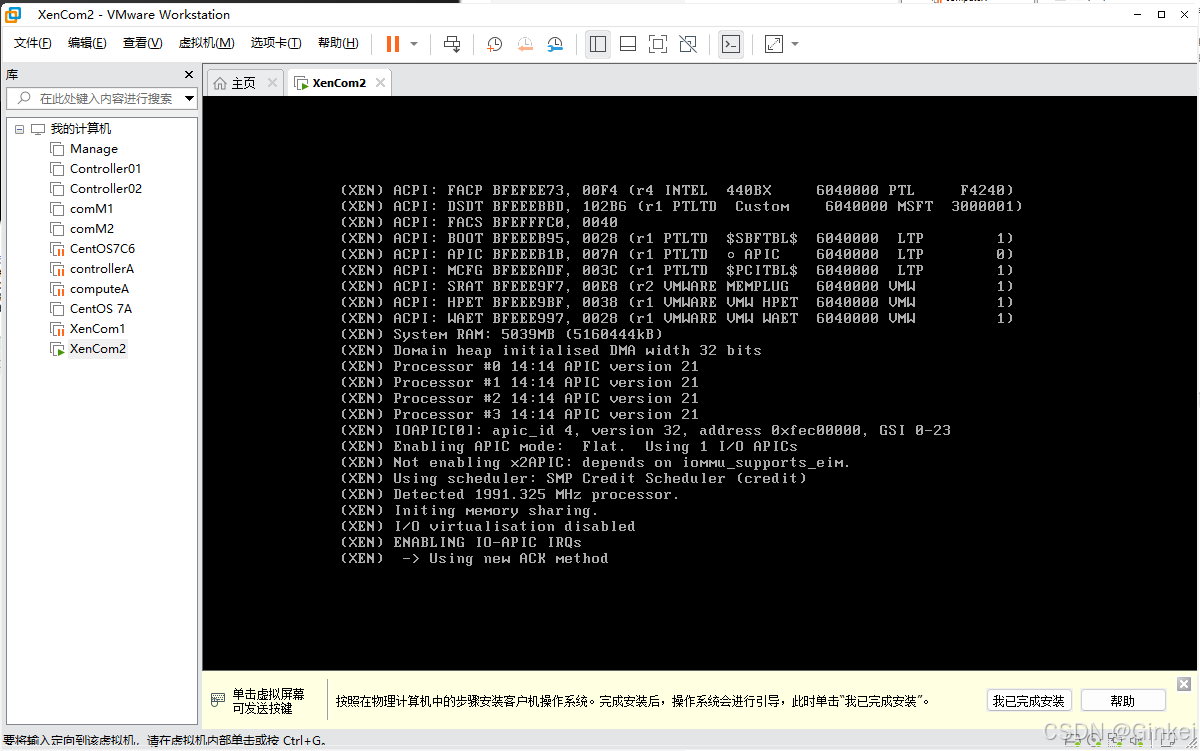Close the 库 library panel
The width and height of the screenshot is (1200, 751).
pos(189,75)
